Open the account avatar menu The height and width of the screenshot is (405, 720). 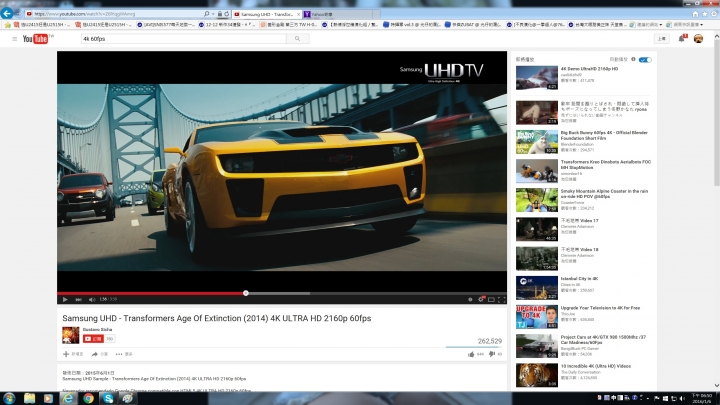tap(698, 39)
